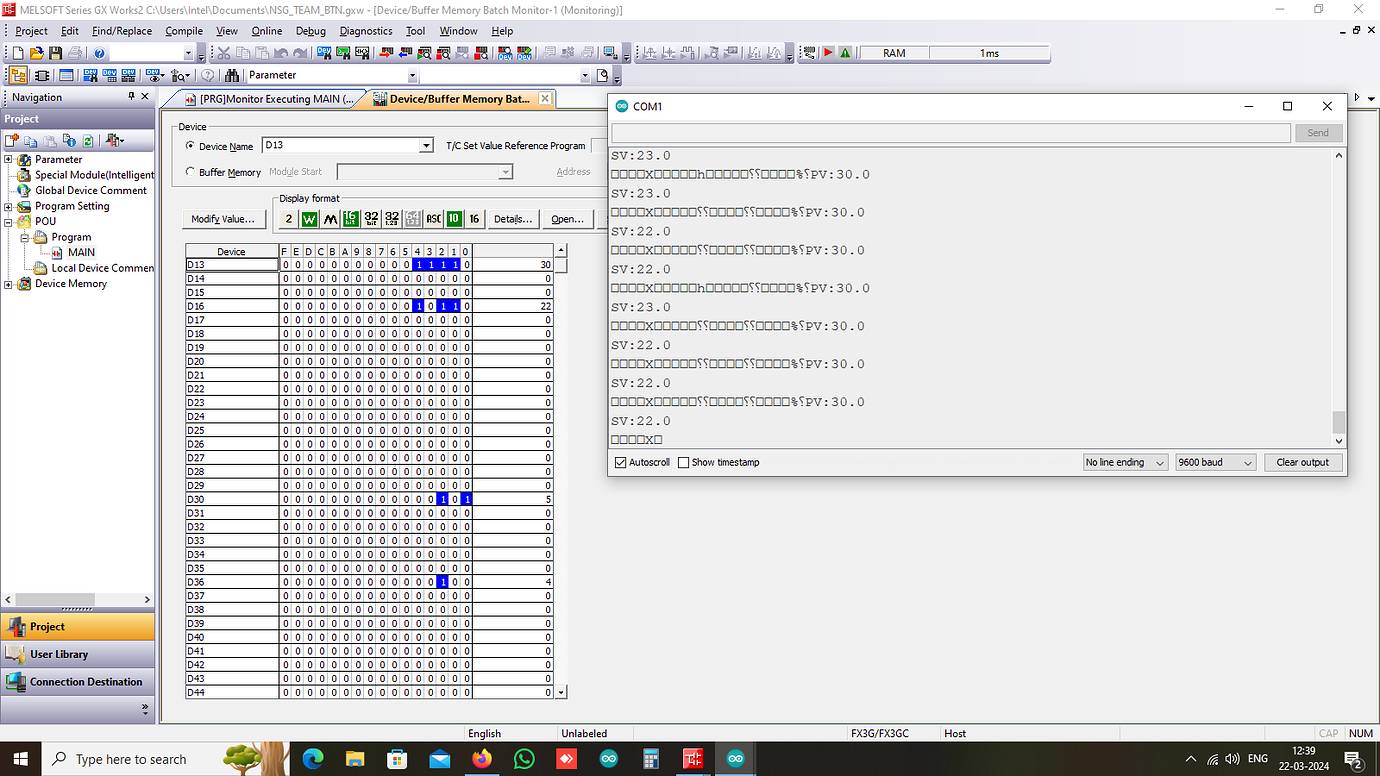Click the Find binoculars toolbar icon
Image resolution: width=1380 pixels, height=776 pixels.
point(232,75)
